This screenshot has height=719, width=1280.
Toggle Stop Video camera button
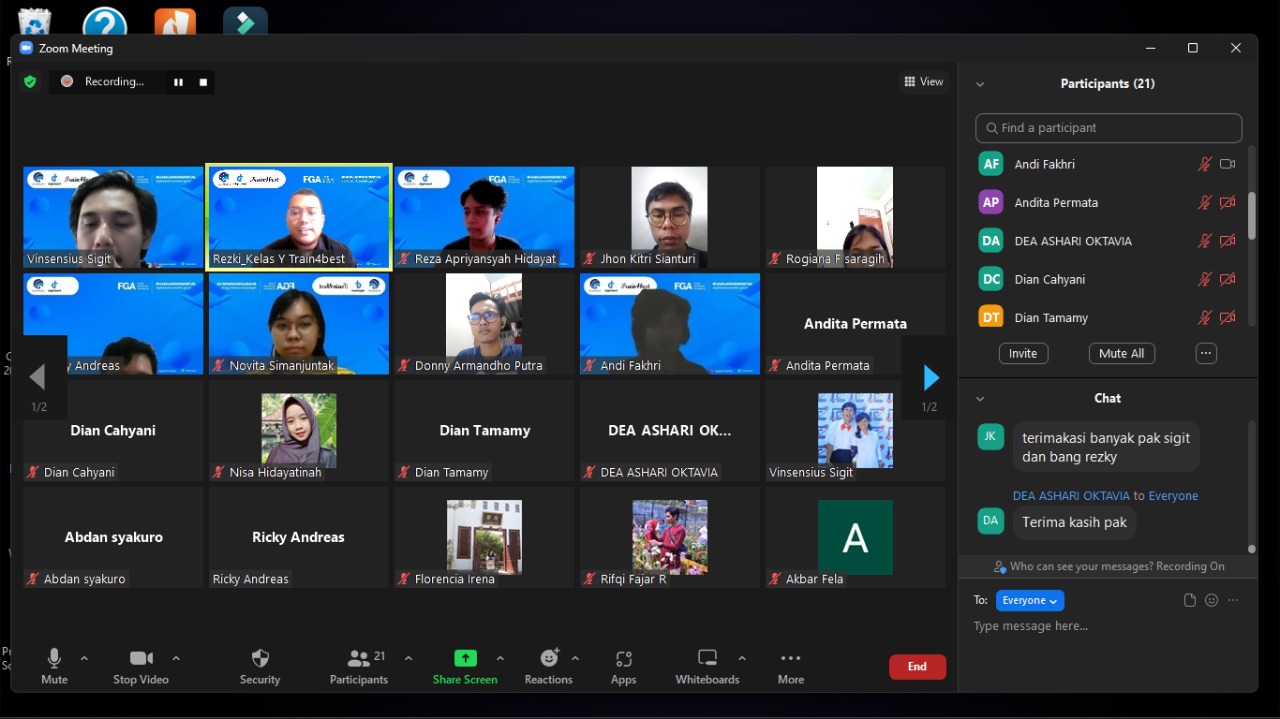click(141, 665)
